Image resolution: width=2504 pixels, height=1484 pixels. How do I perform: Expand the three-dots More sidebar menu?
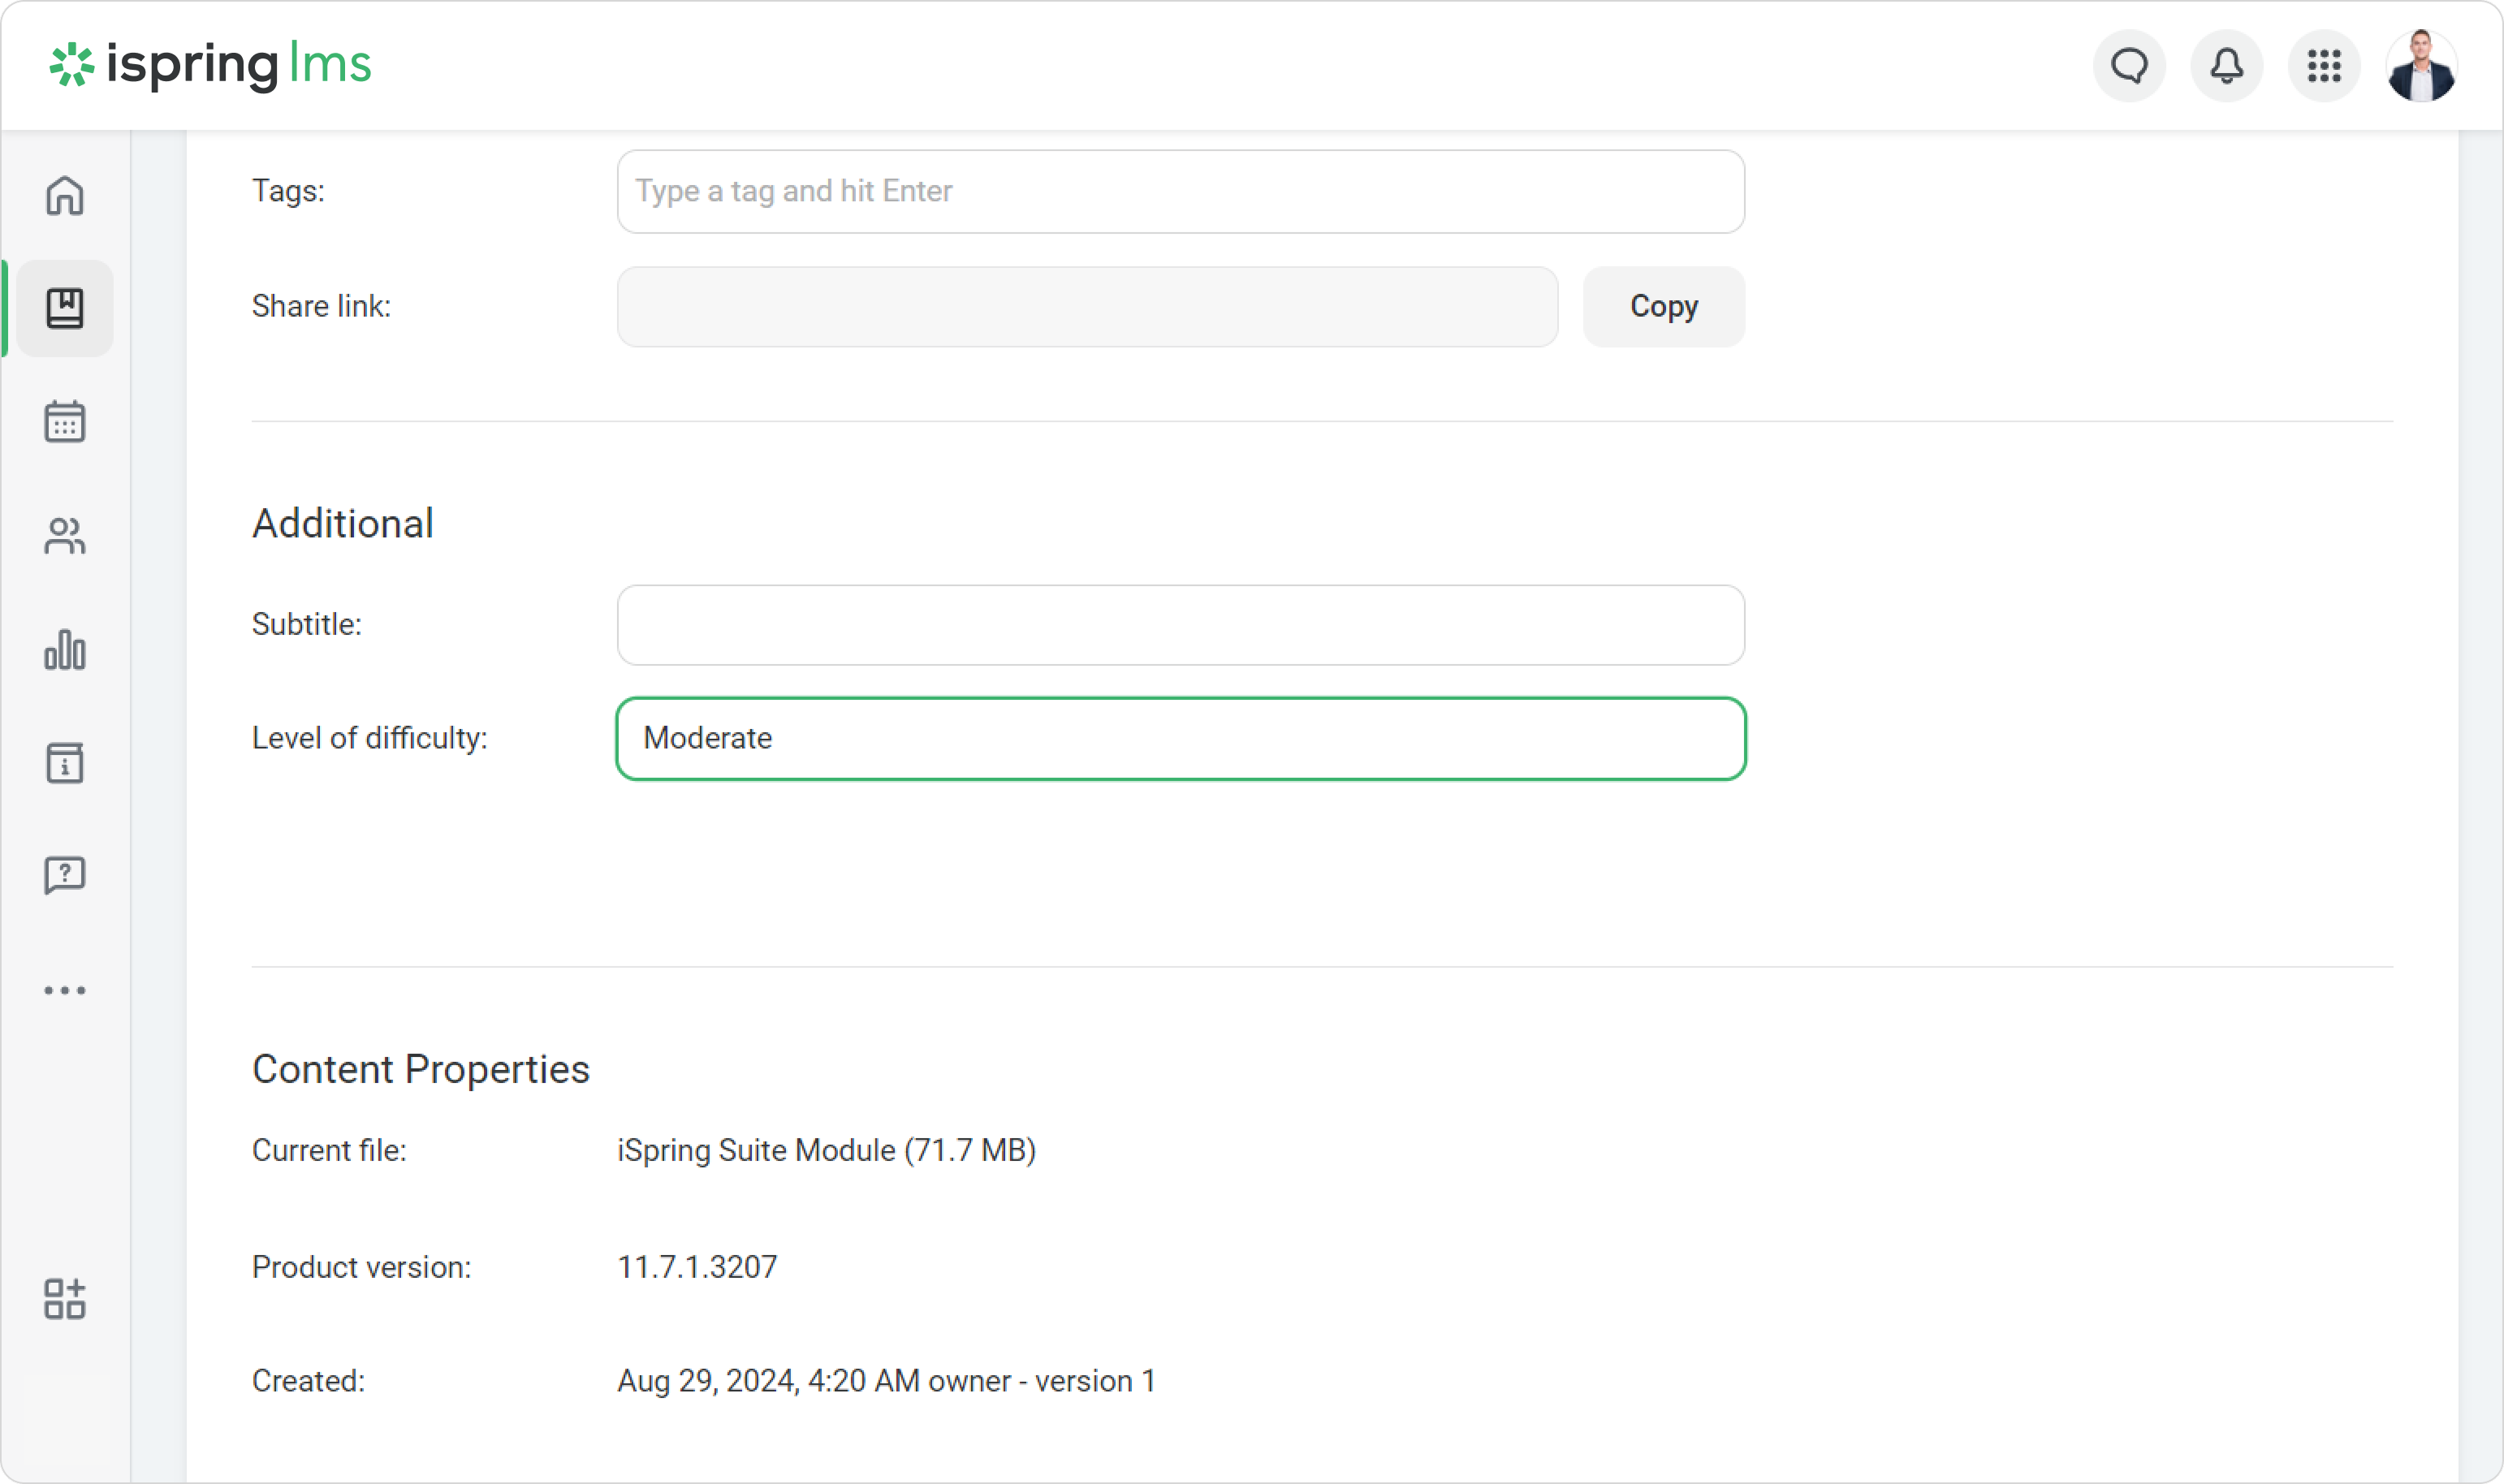pos(65,990)
